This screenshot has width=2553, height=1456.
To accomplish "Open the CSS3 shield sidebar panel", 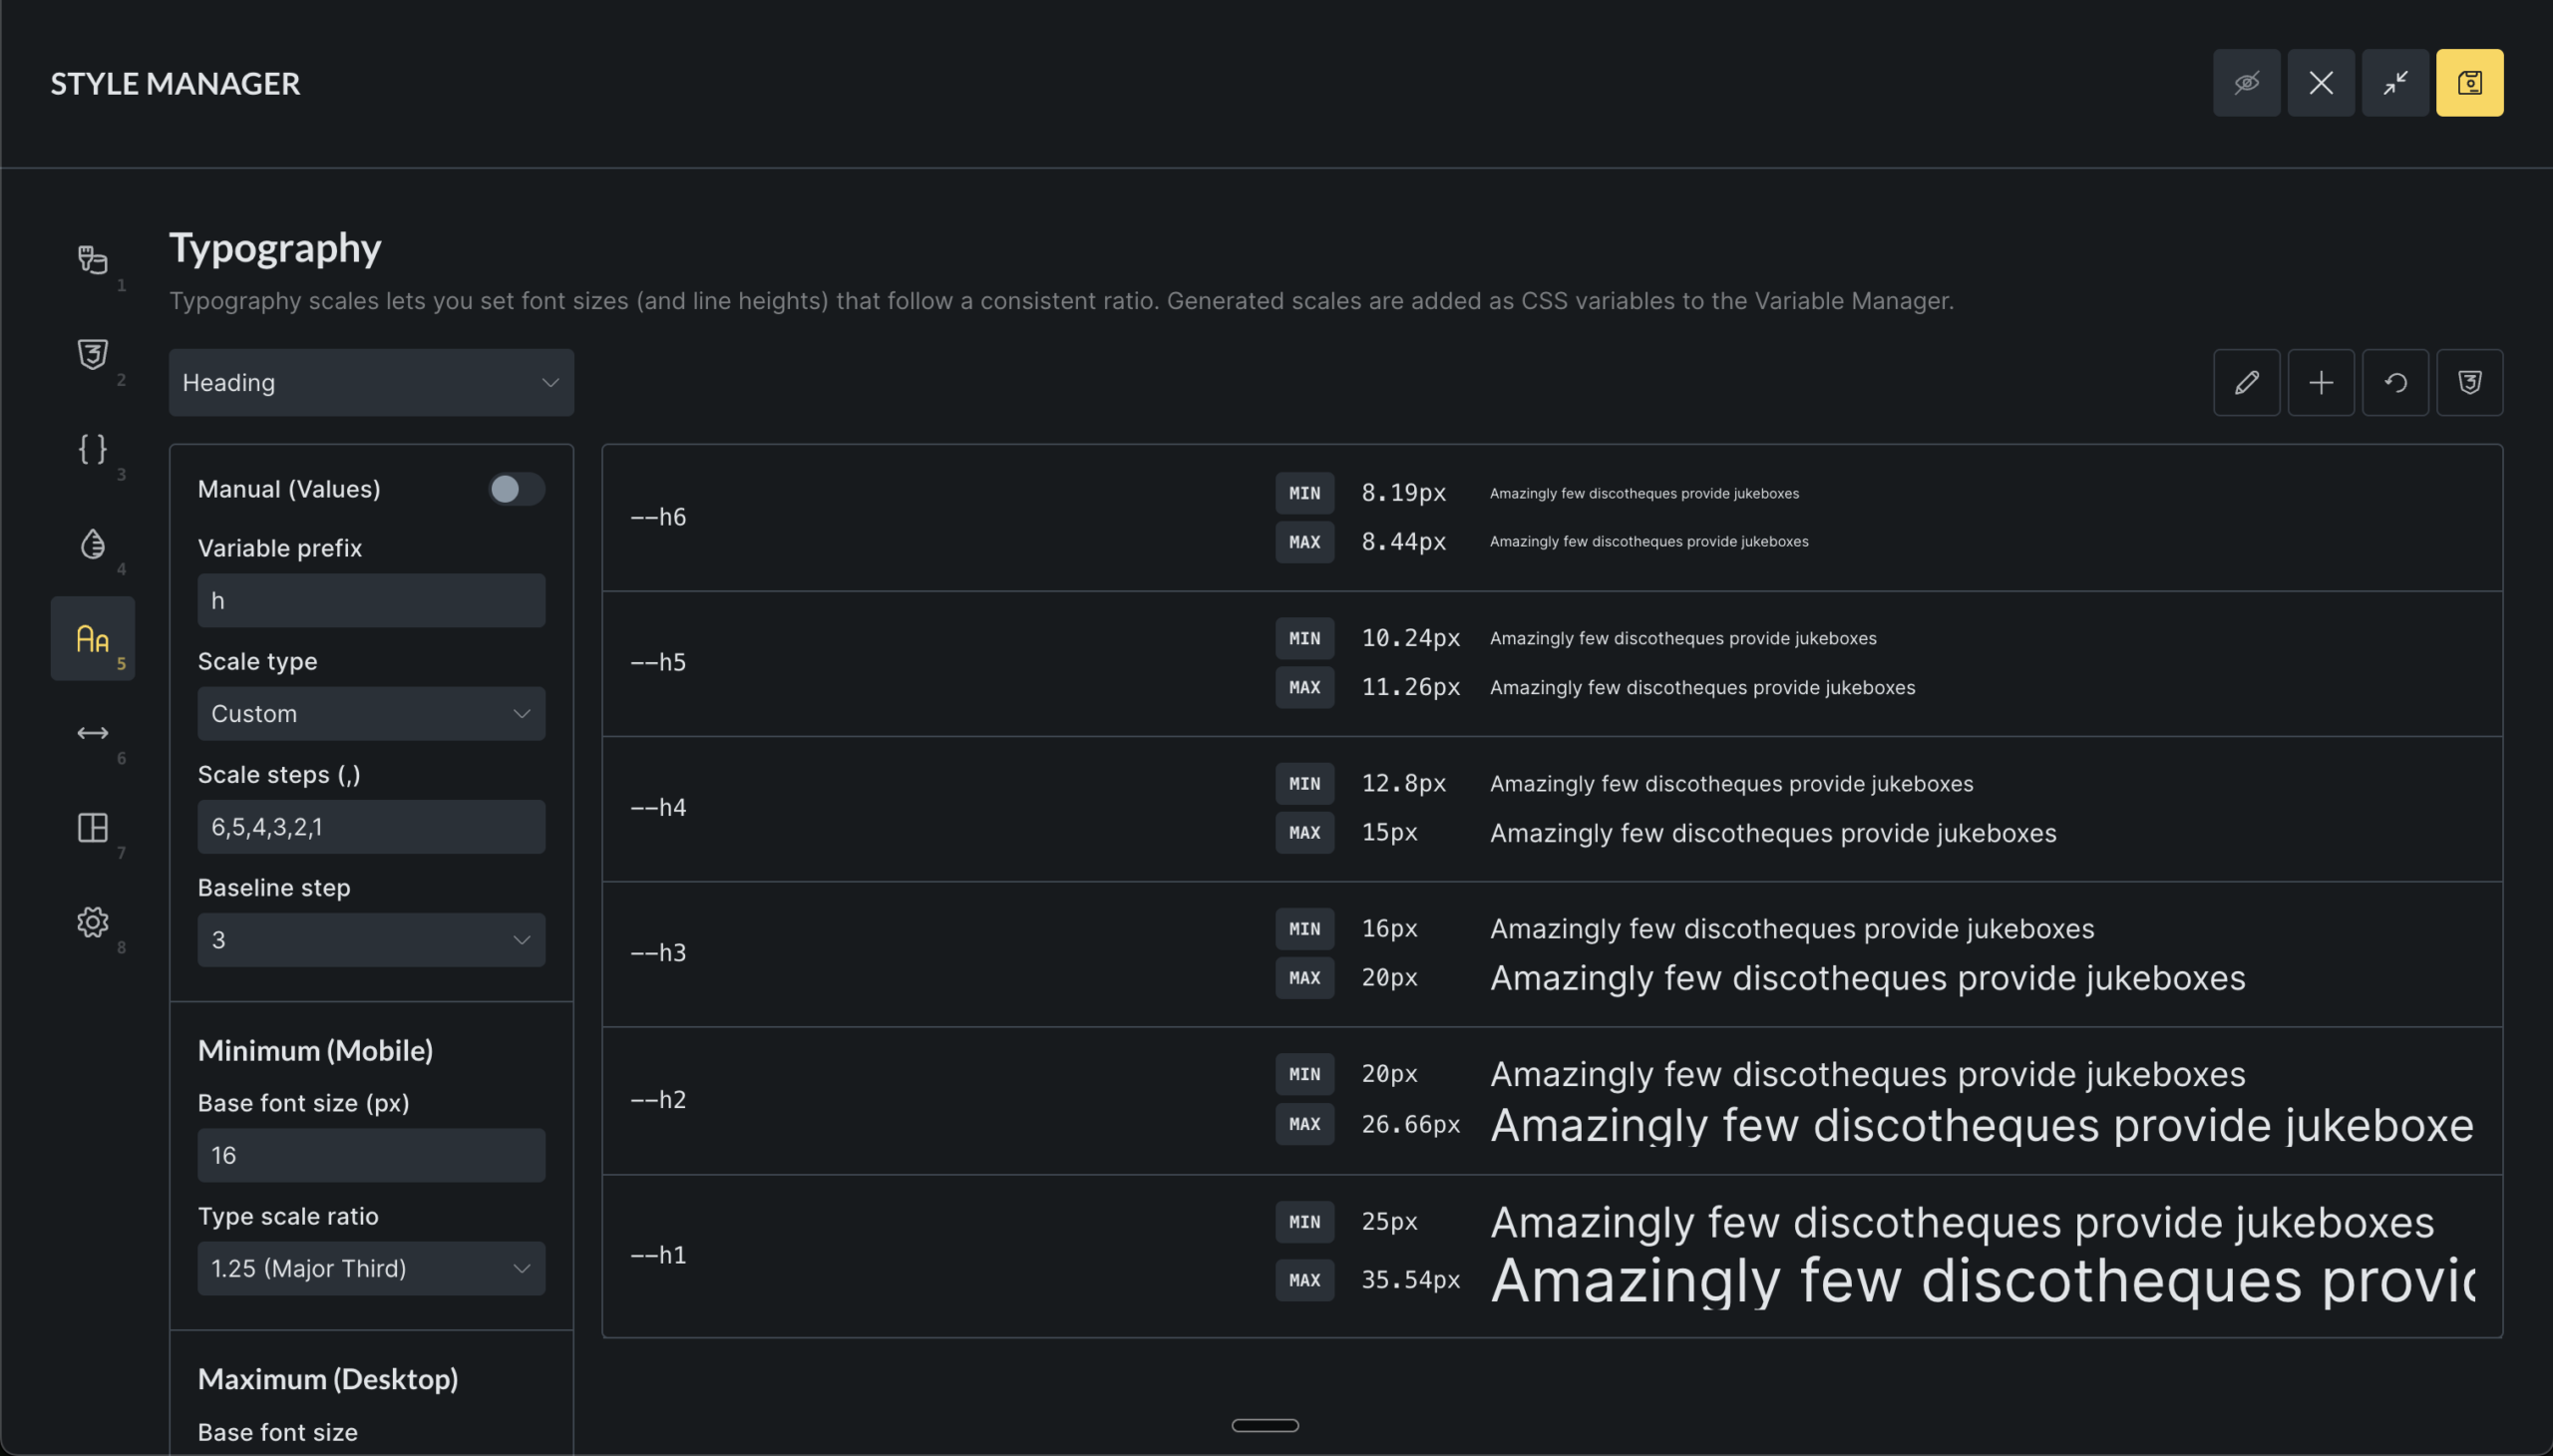I will [x=92, y=354].
